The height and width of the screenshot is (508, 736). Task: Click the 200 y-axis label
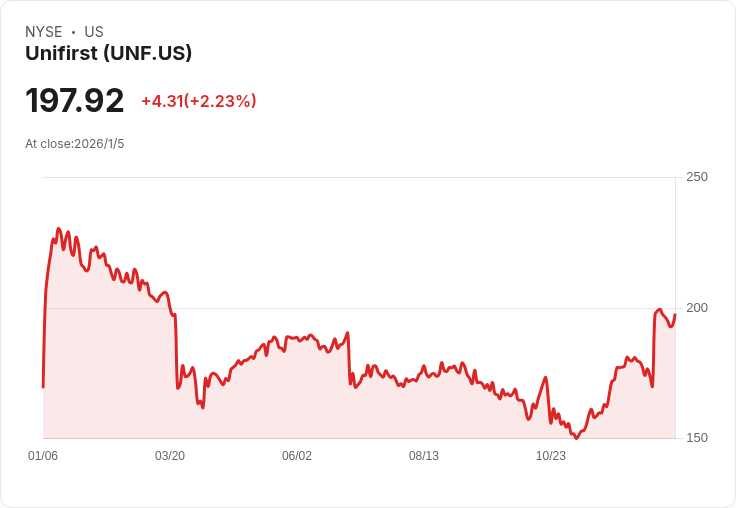pyautogui.click(x=696, y=307)
